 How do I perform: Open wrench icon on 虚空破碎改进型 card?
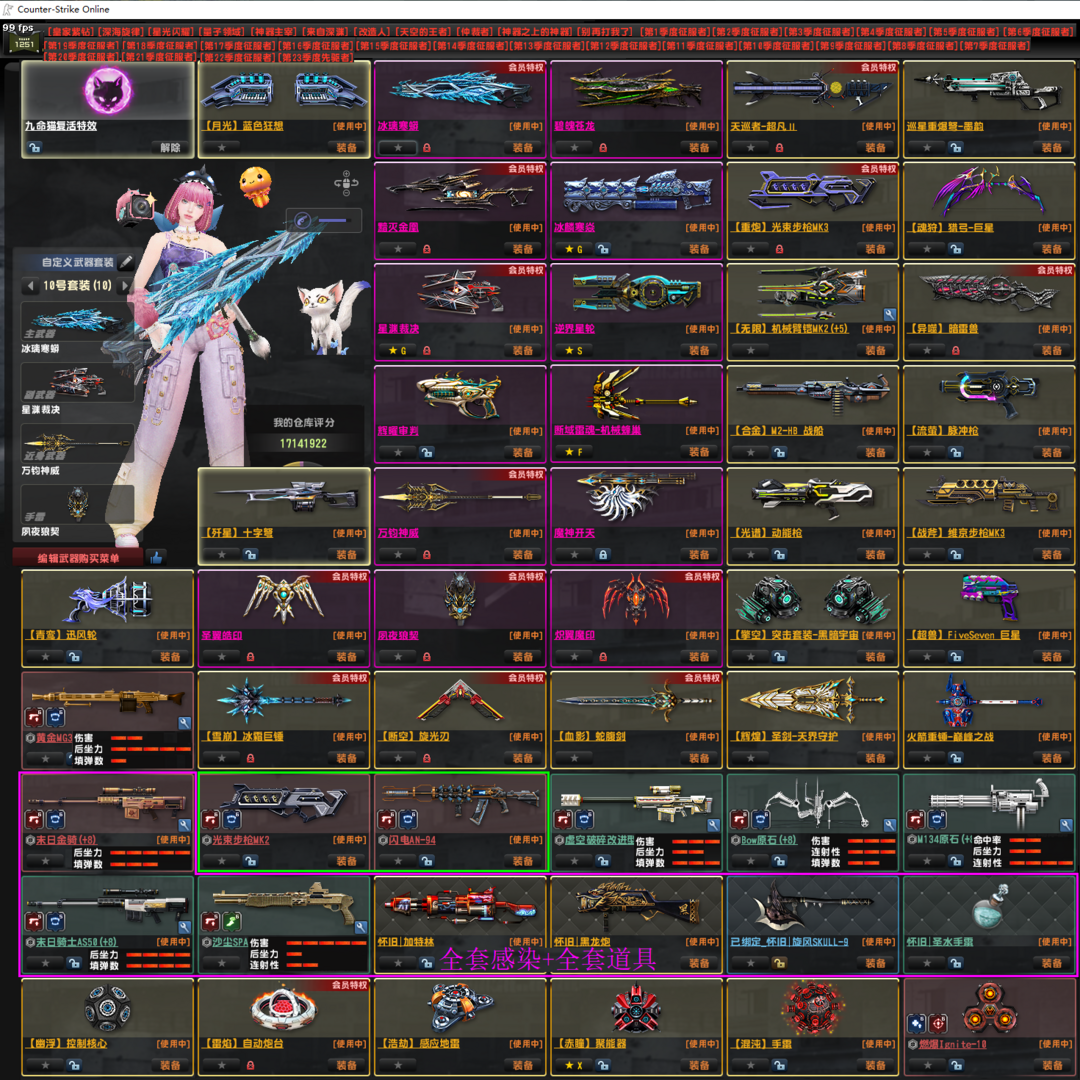713,824
